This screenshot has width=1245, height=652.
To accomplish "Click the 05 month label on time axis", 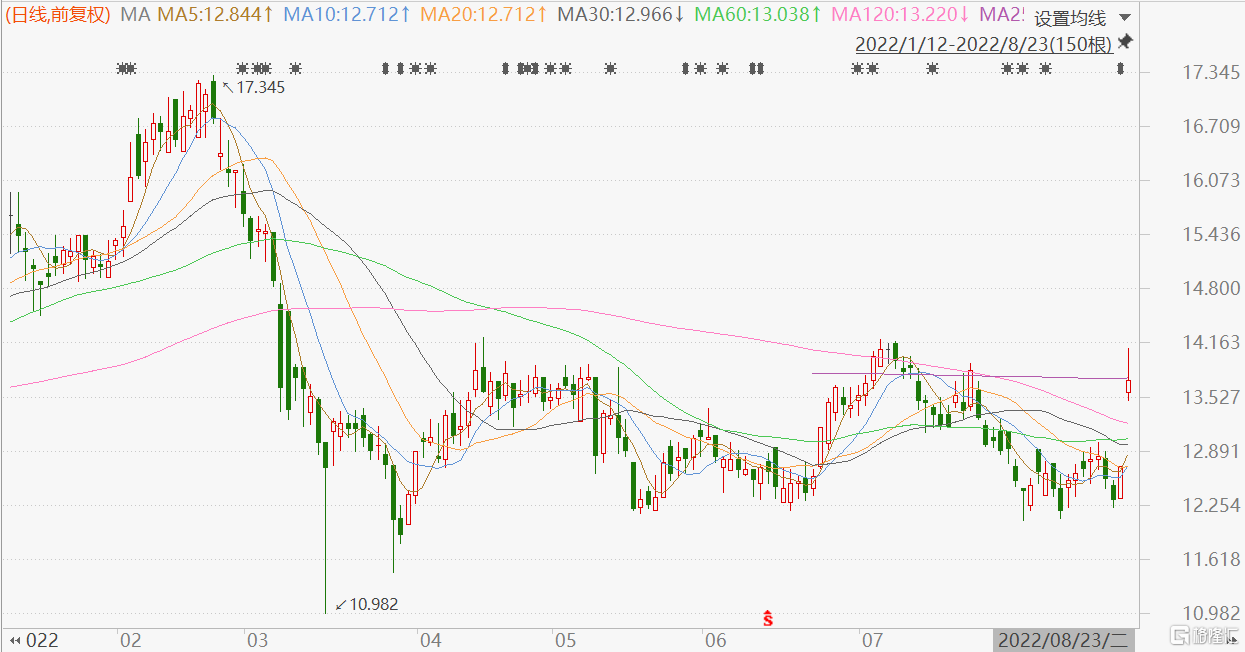I will click(565, 639).
